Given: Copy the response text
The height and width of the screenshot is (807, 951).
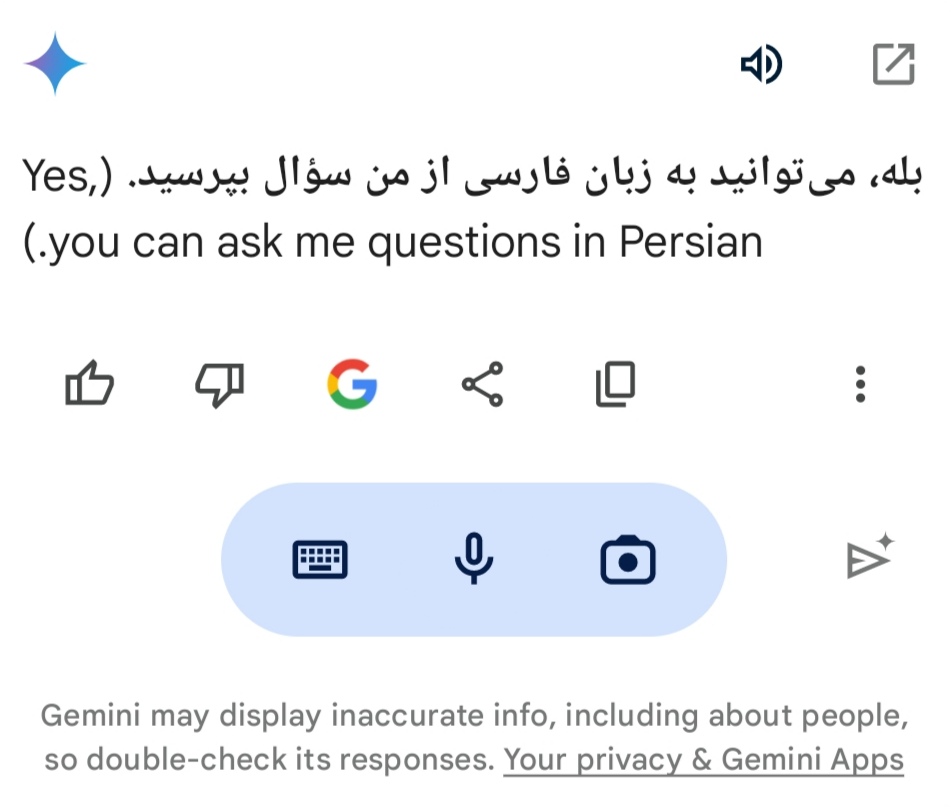Looking at the screenshot, I should click(615, 384).
